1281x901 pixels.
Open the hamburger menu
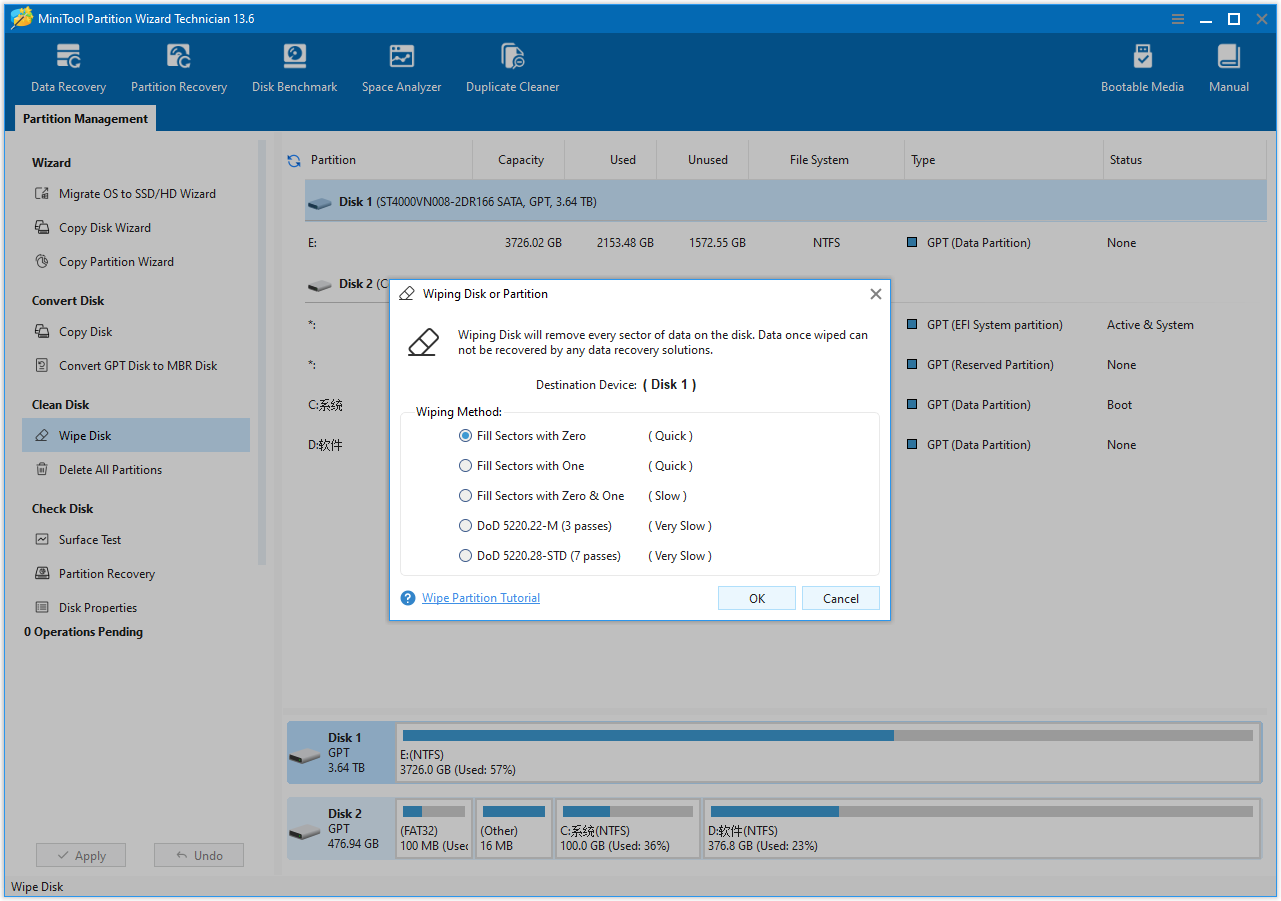pos(1177,18)
